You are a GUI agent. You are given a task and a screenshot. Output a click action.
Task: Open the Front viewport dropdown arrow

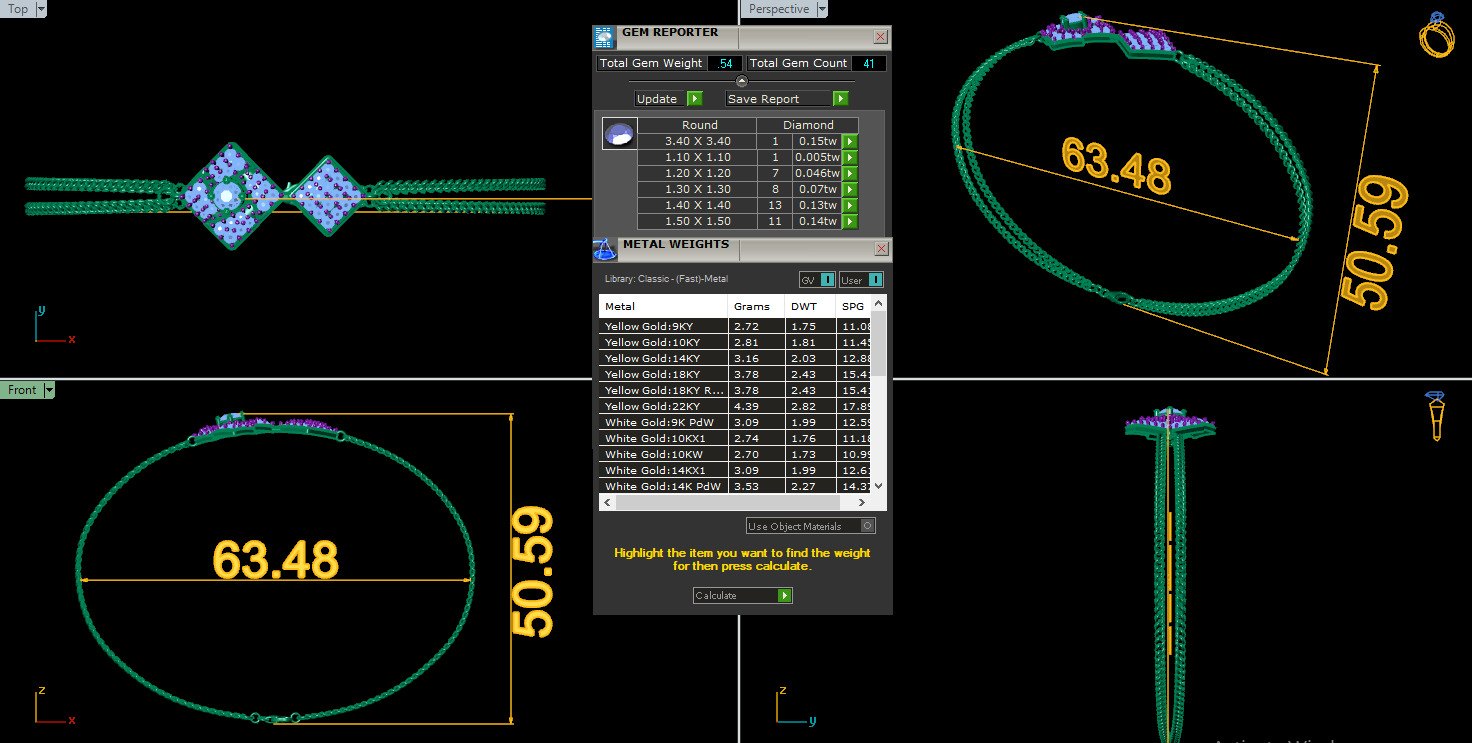click(48, 390)
